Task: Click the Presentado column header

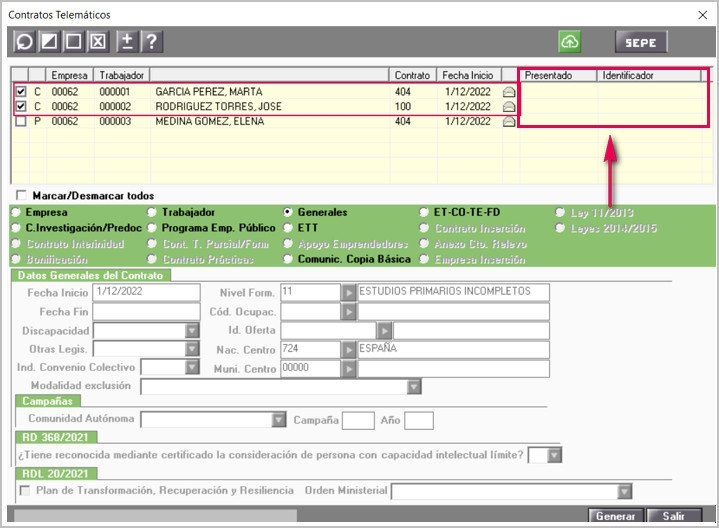Action: pyautogui.click(x=558, y=75)
